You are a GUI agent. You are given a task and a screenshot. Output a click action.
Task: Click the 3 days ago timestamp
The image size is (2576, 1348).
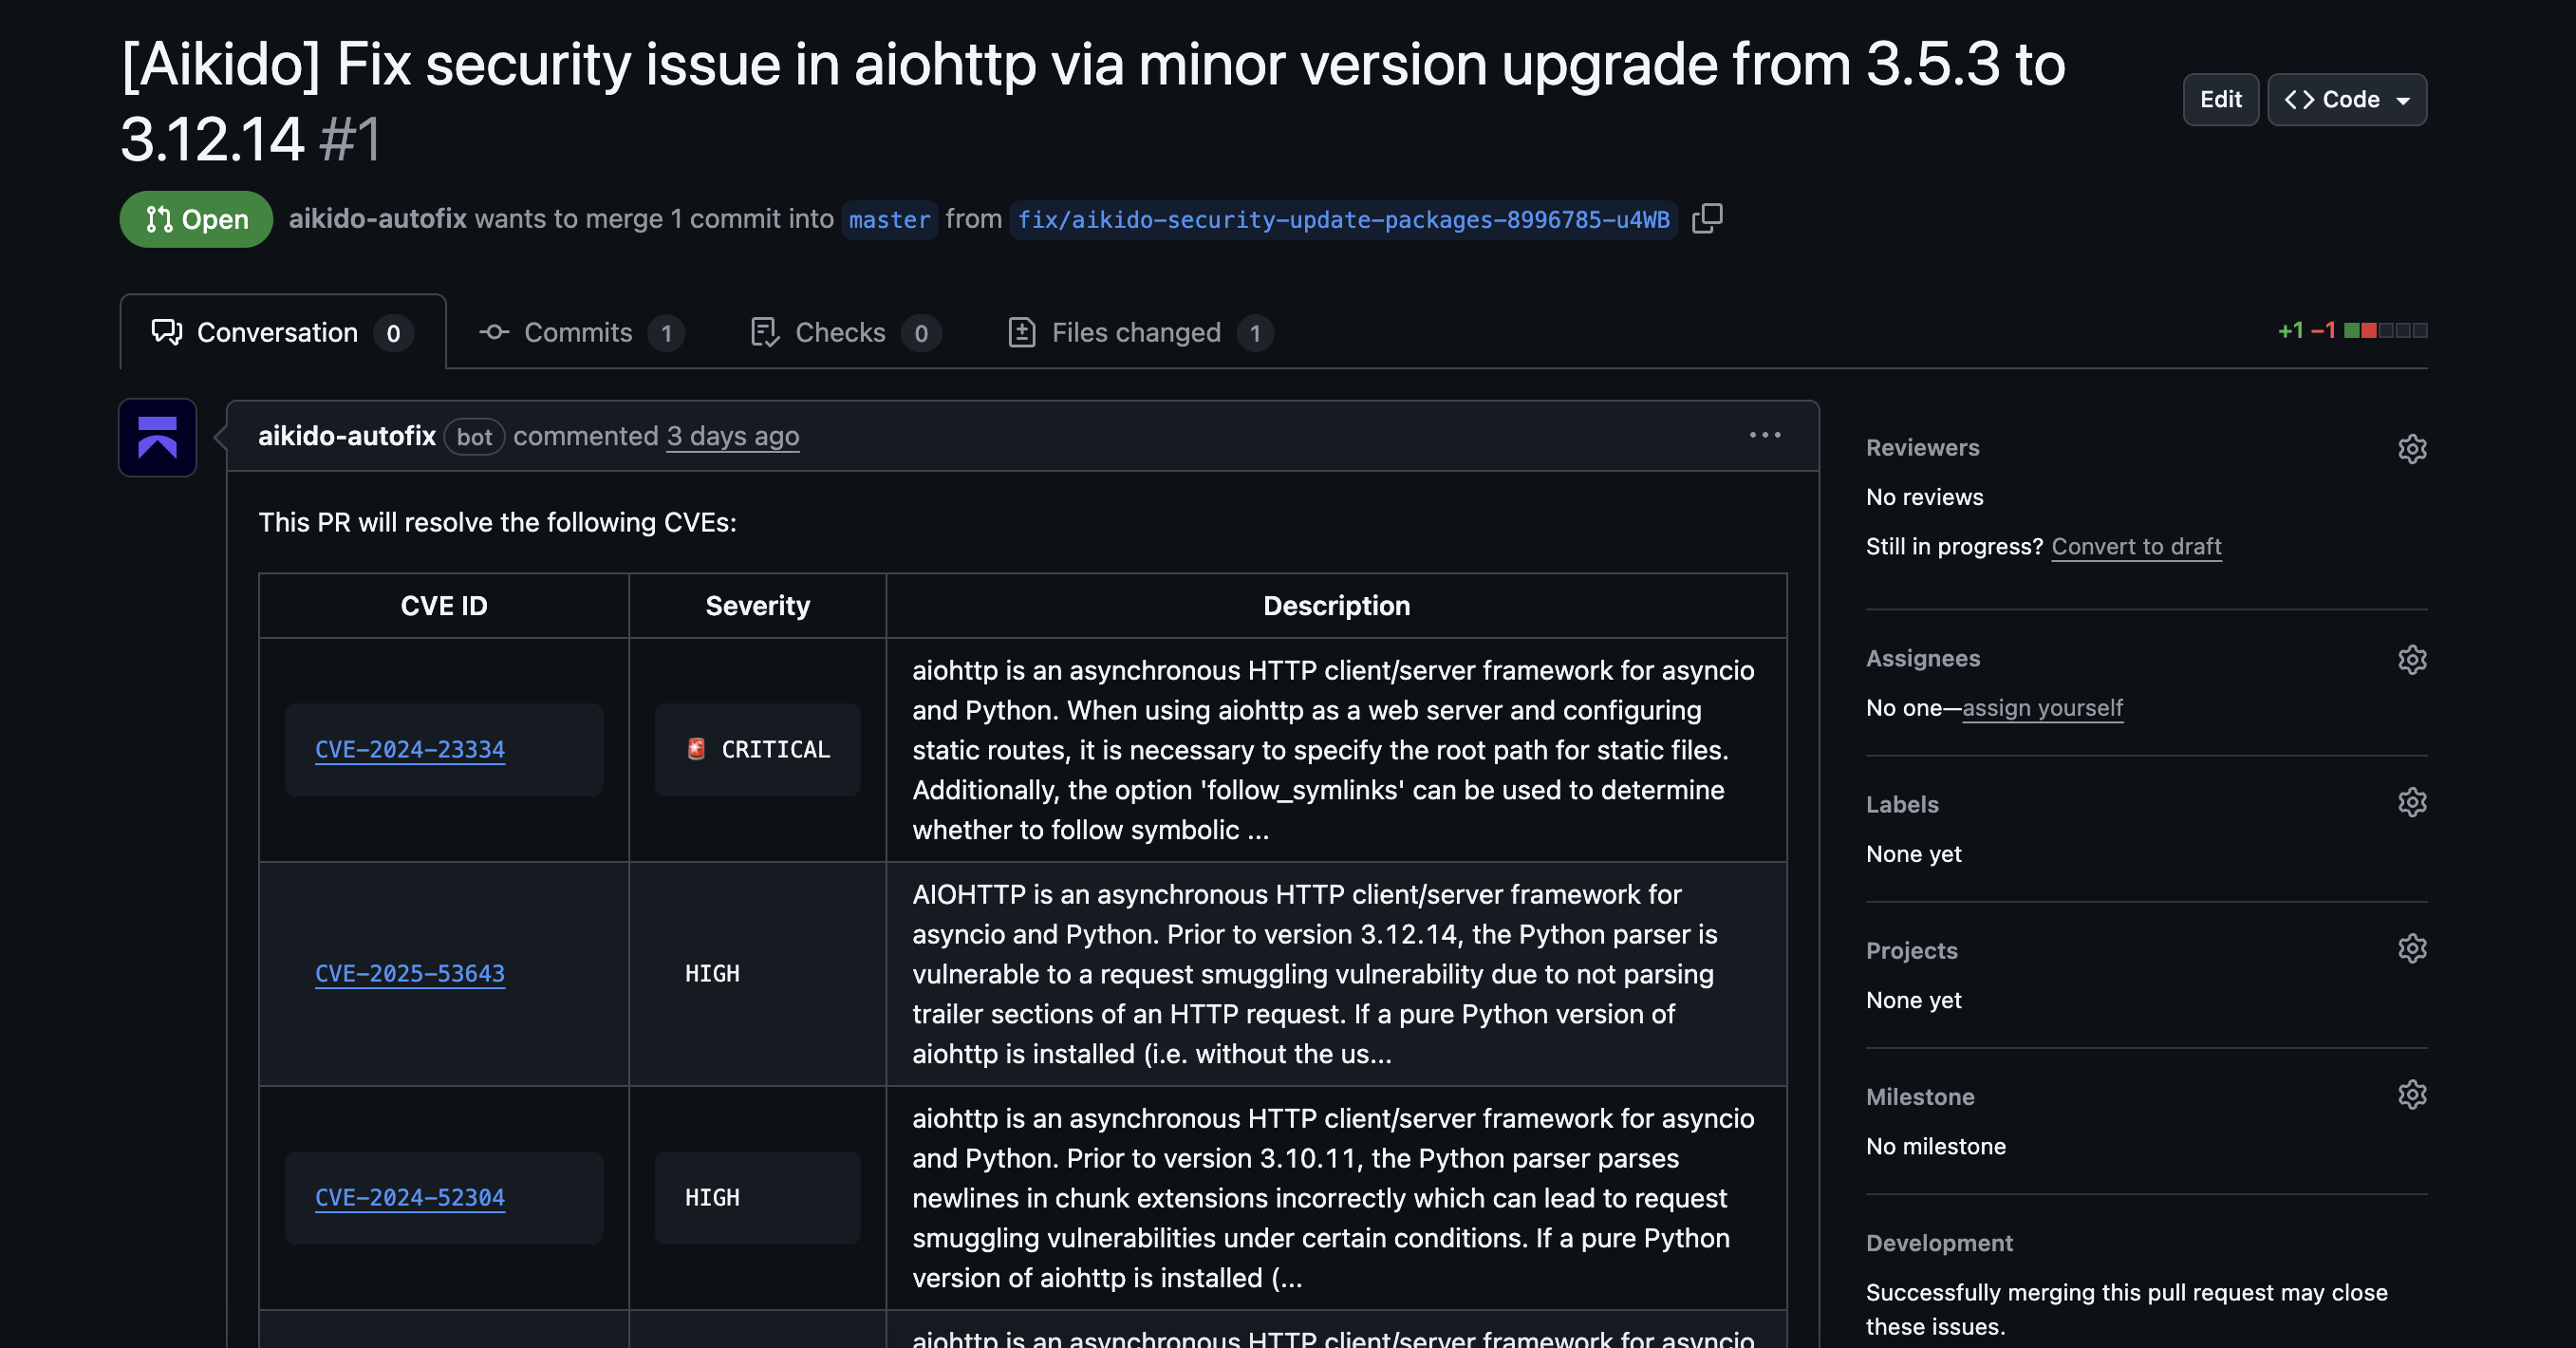point(732,437)
